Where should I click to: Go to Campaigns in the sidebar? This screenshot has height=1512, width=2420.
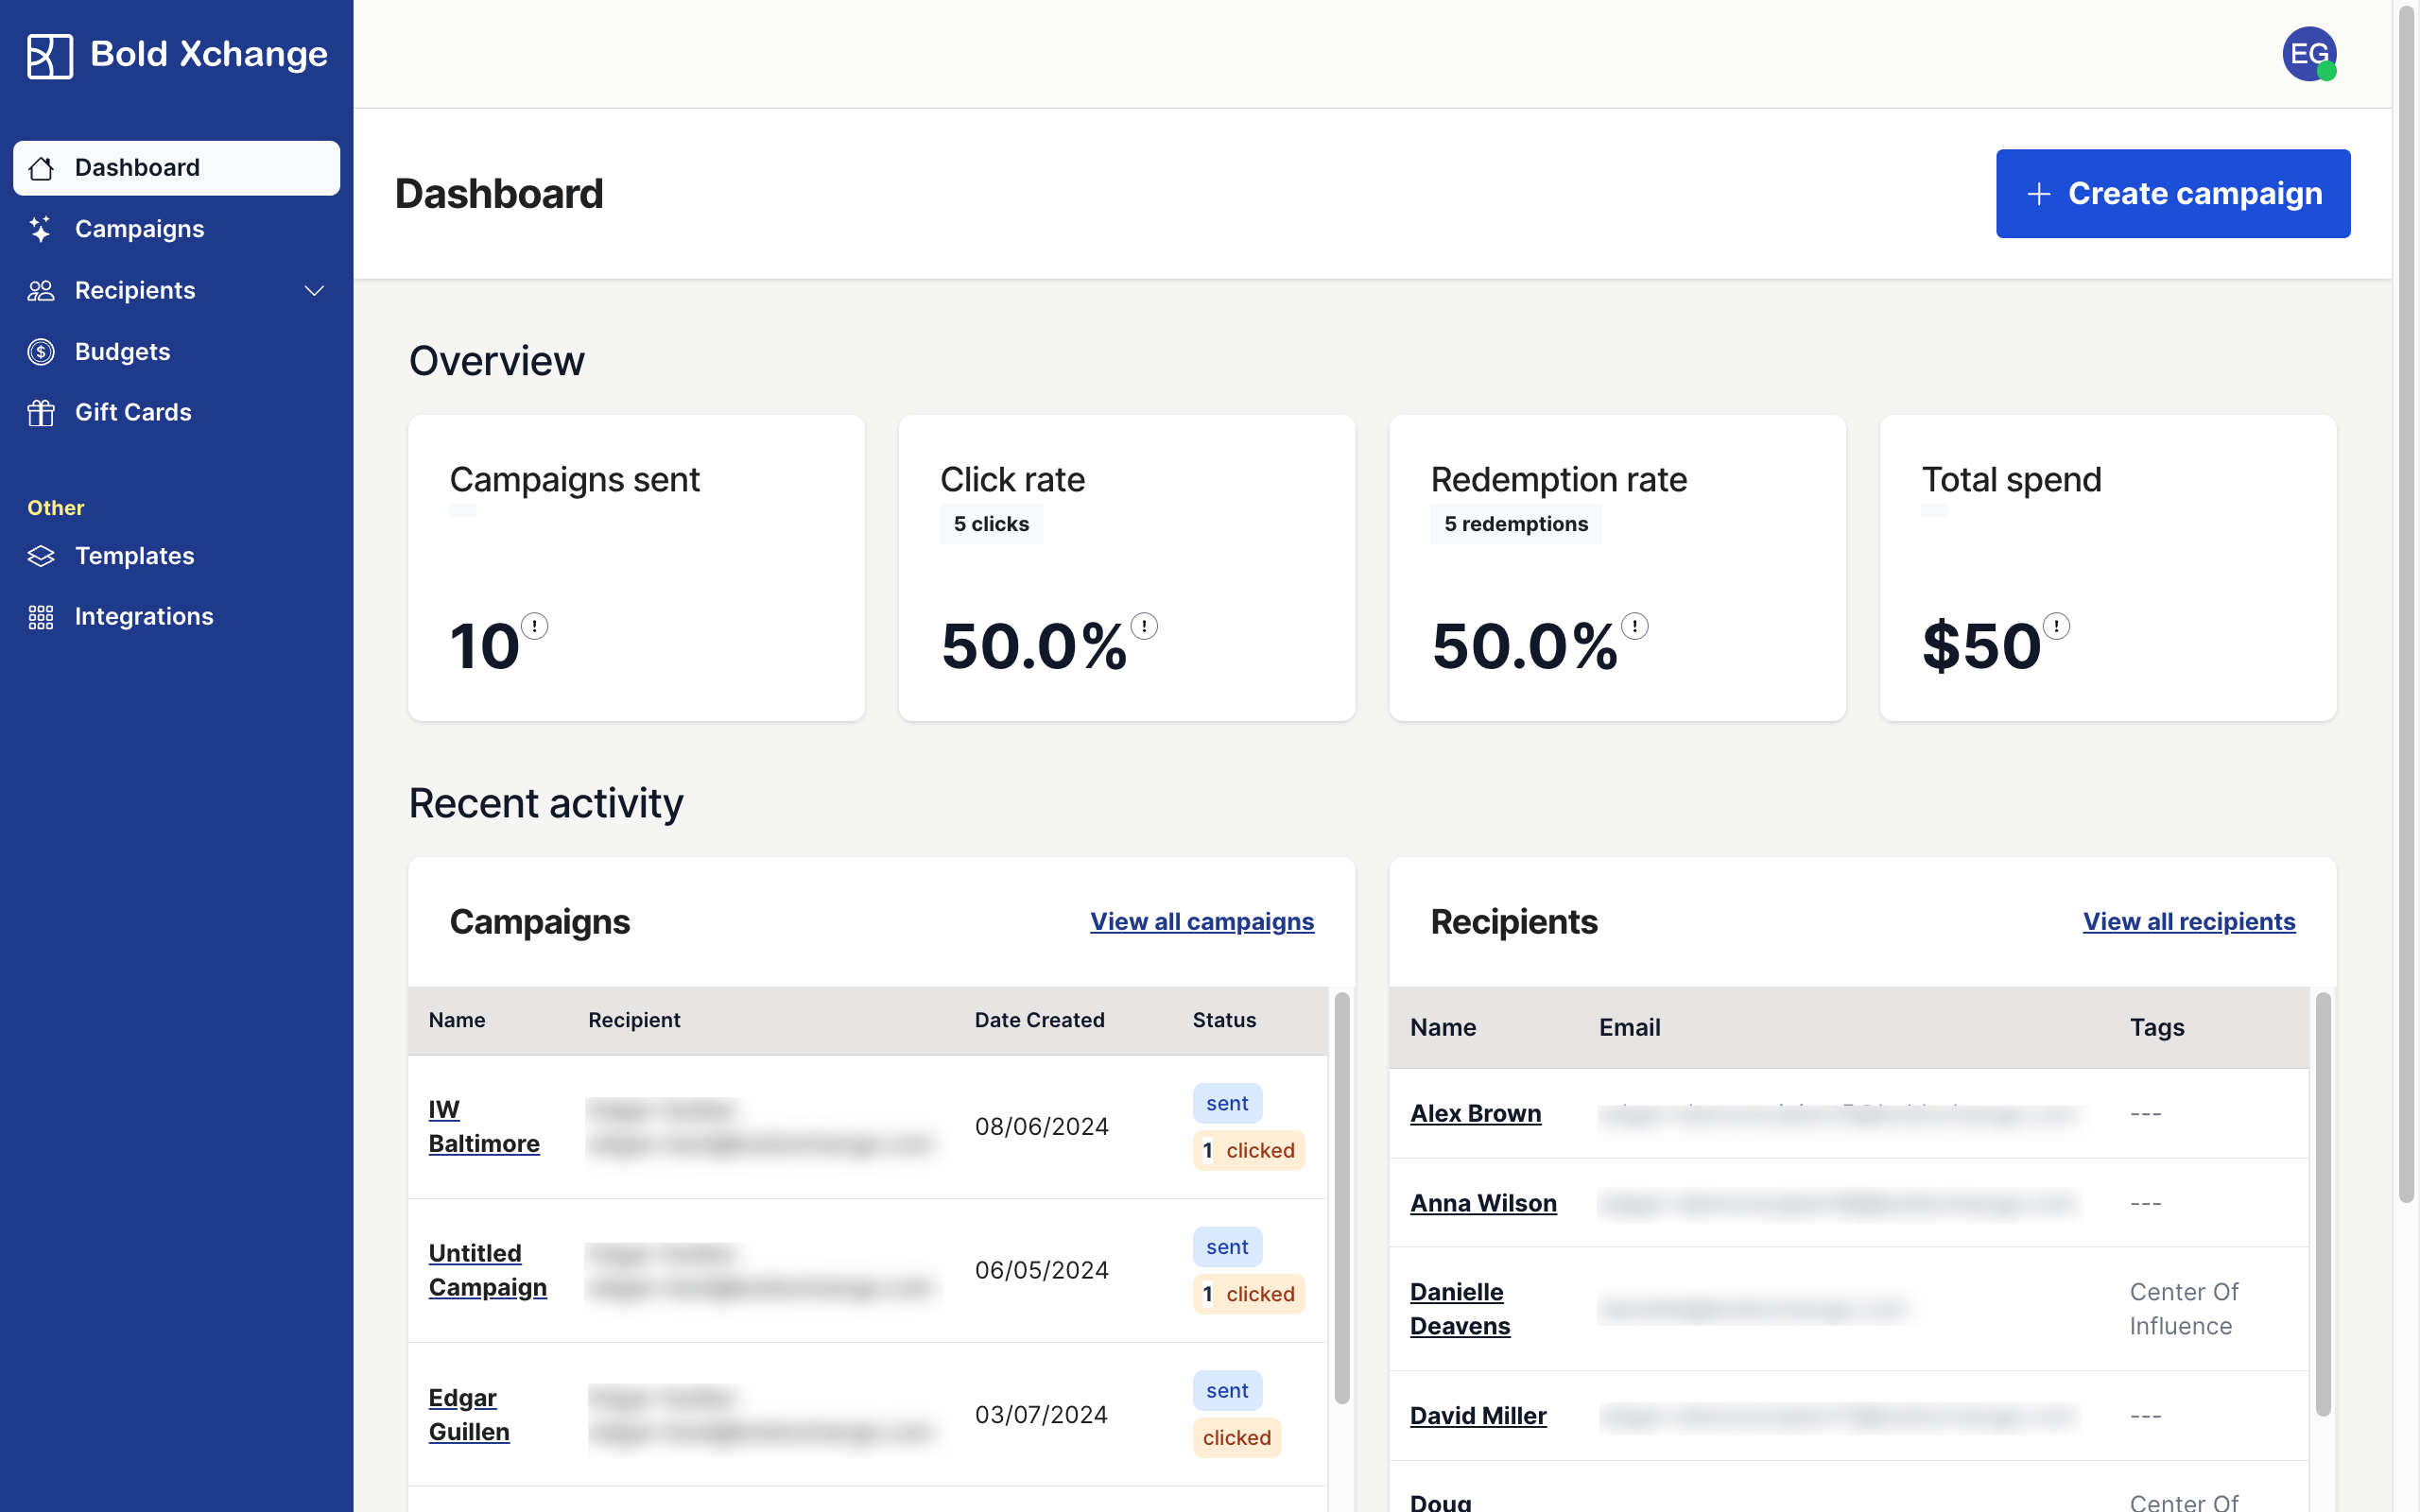139,229
